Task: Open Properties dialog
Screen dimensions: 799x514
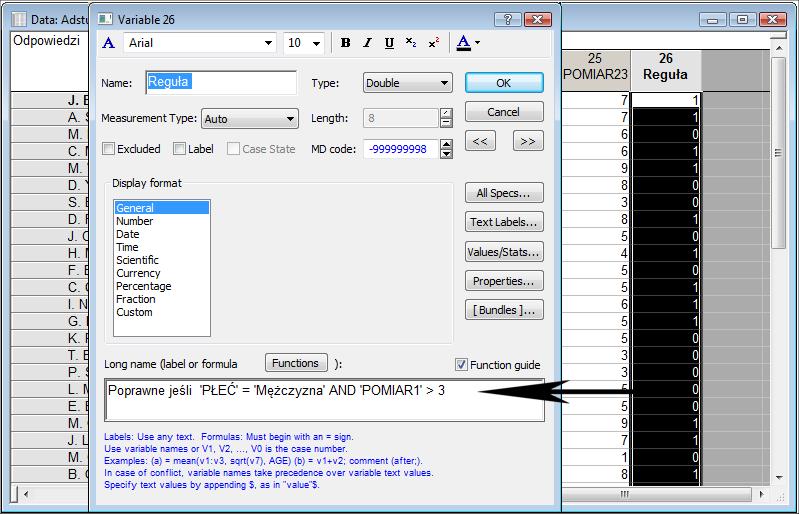Action: pos(504,281)
